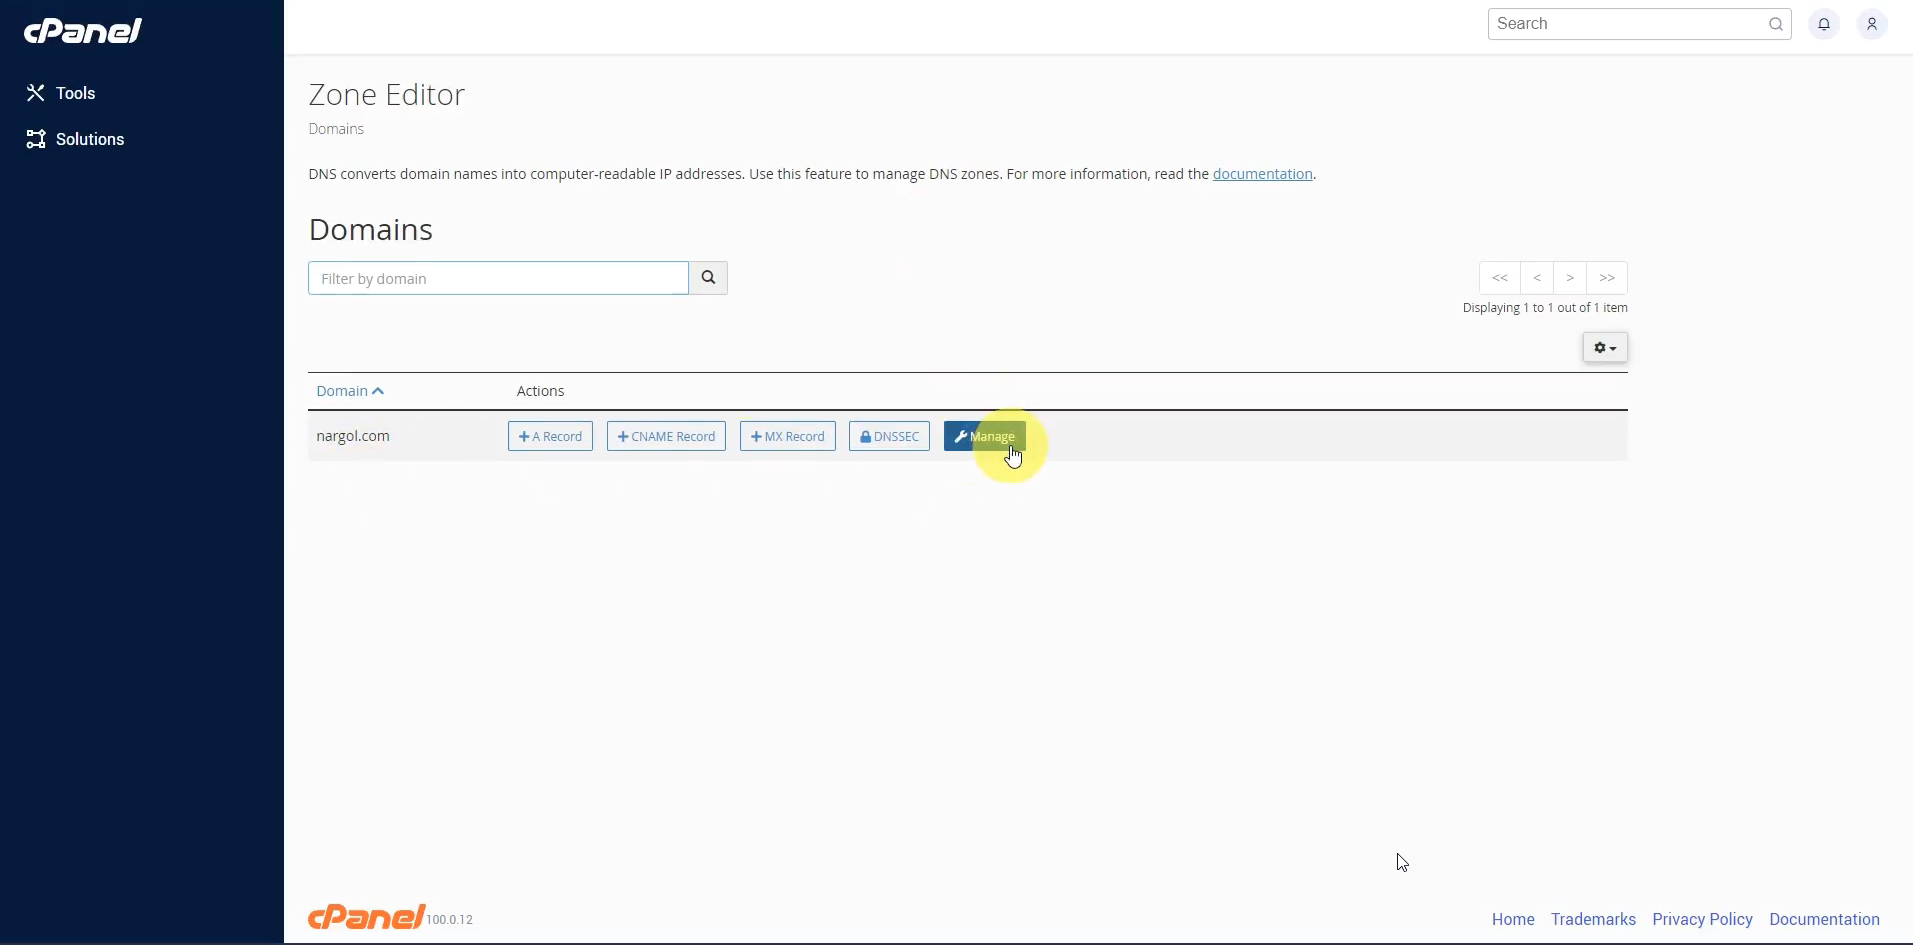
Task: Click the cPanel logo in sidebar
Action: coord(83,31)
